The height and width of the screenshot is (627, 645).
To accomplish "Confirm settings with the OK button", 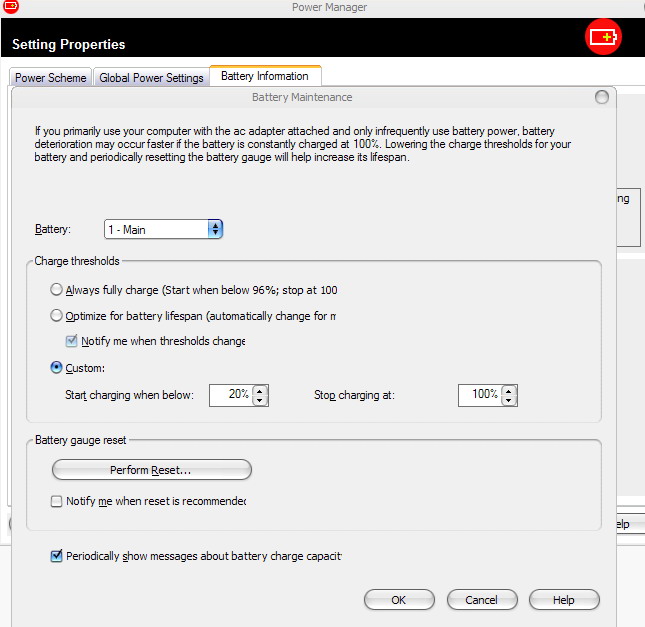I will (x=399, y=600).
